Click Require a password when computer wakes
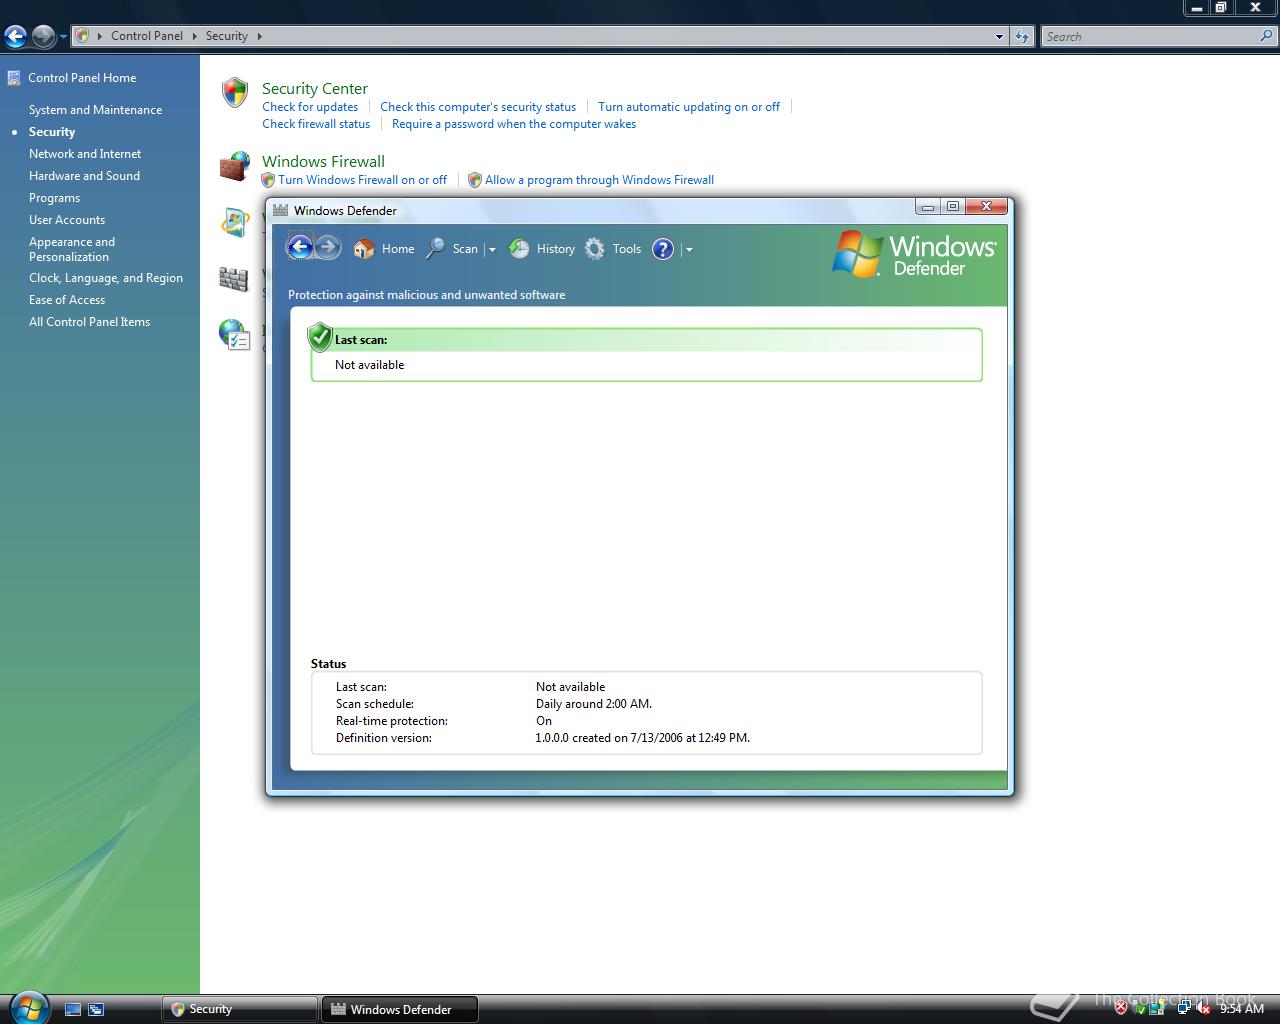Viewport: 1280px width, 1024px height. click(514, 124)
